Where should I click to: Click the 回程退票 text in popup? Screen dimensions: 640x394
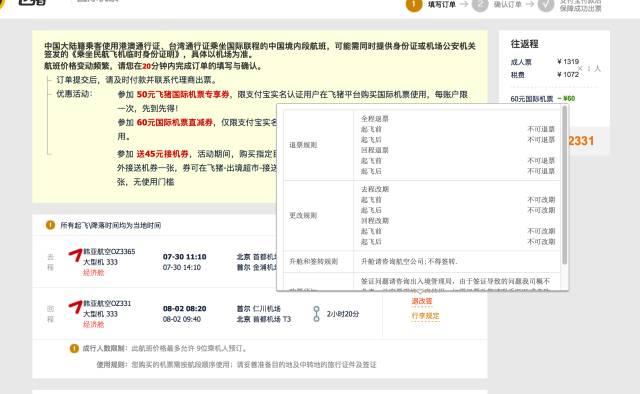(375, 150)
